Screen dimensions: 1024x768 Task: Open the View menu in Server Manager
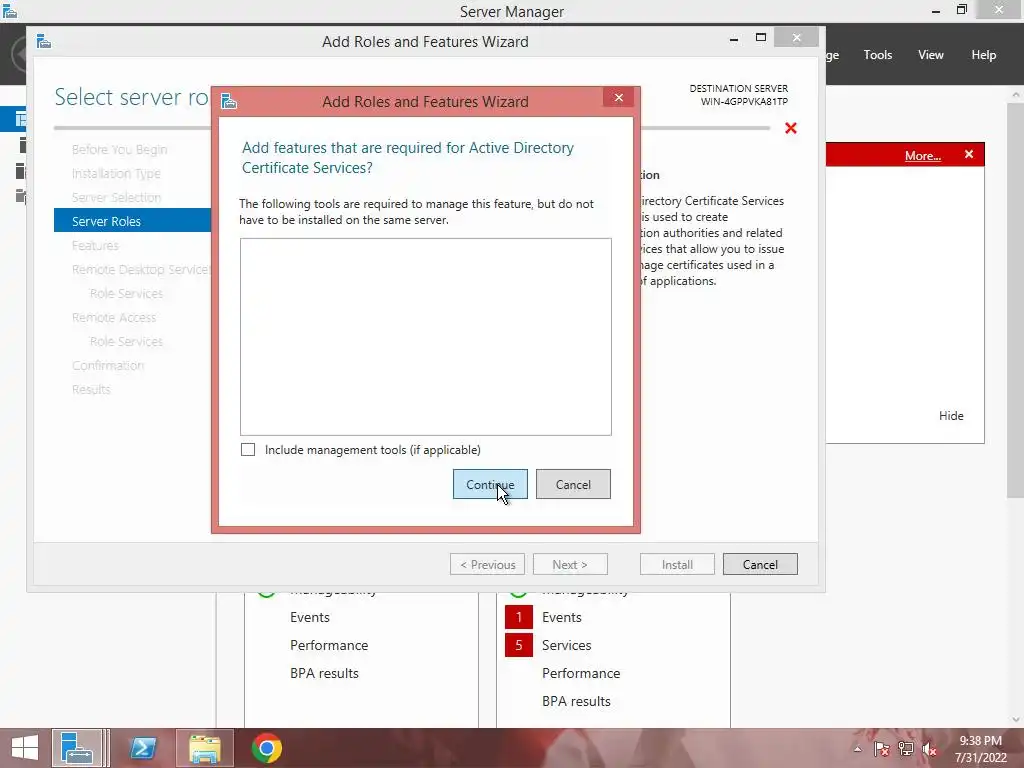point(931,55)
